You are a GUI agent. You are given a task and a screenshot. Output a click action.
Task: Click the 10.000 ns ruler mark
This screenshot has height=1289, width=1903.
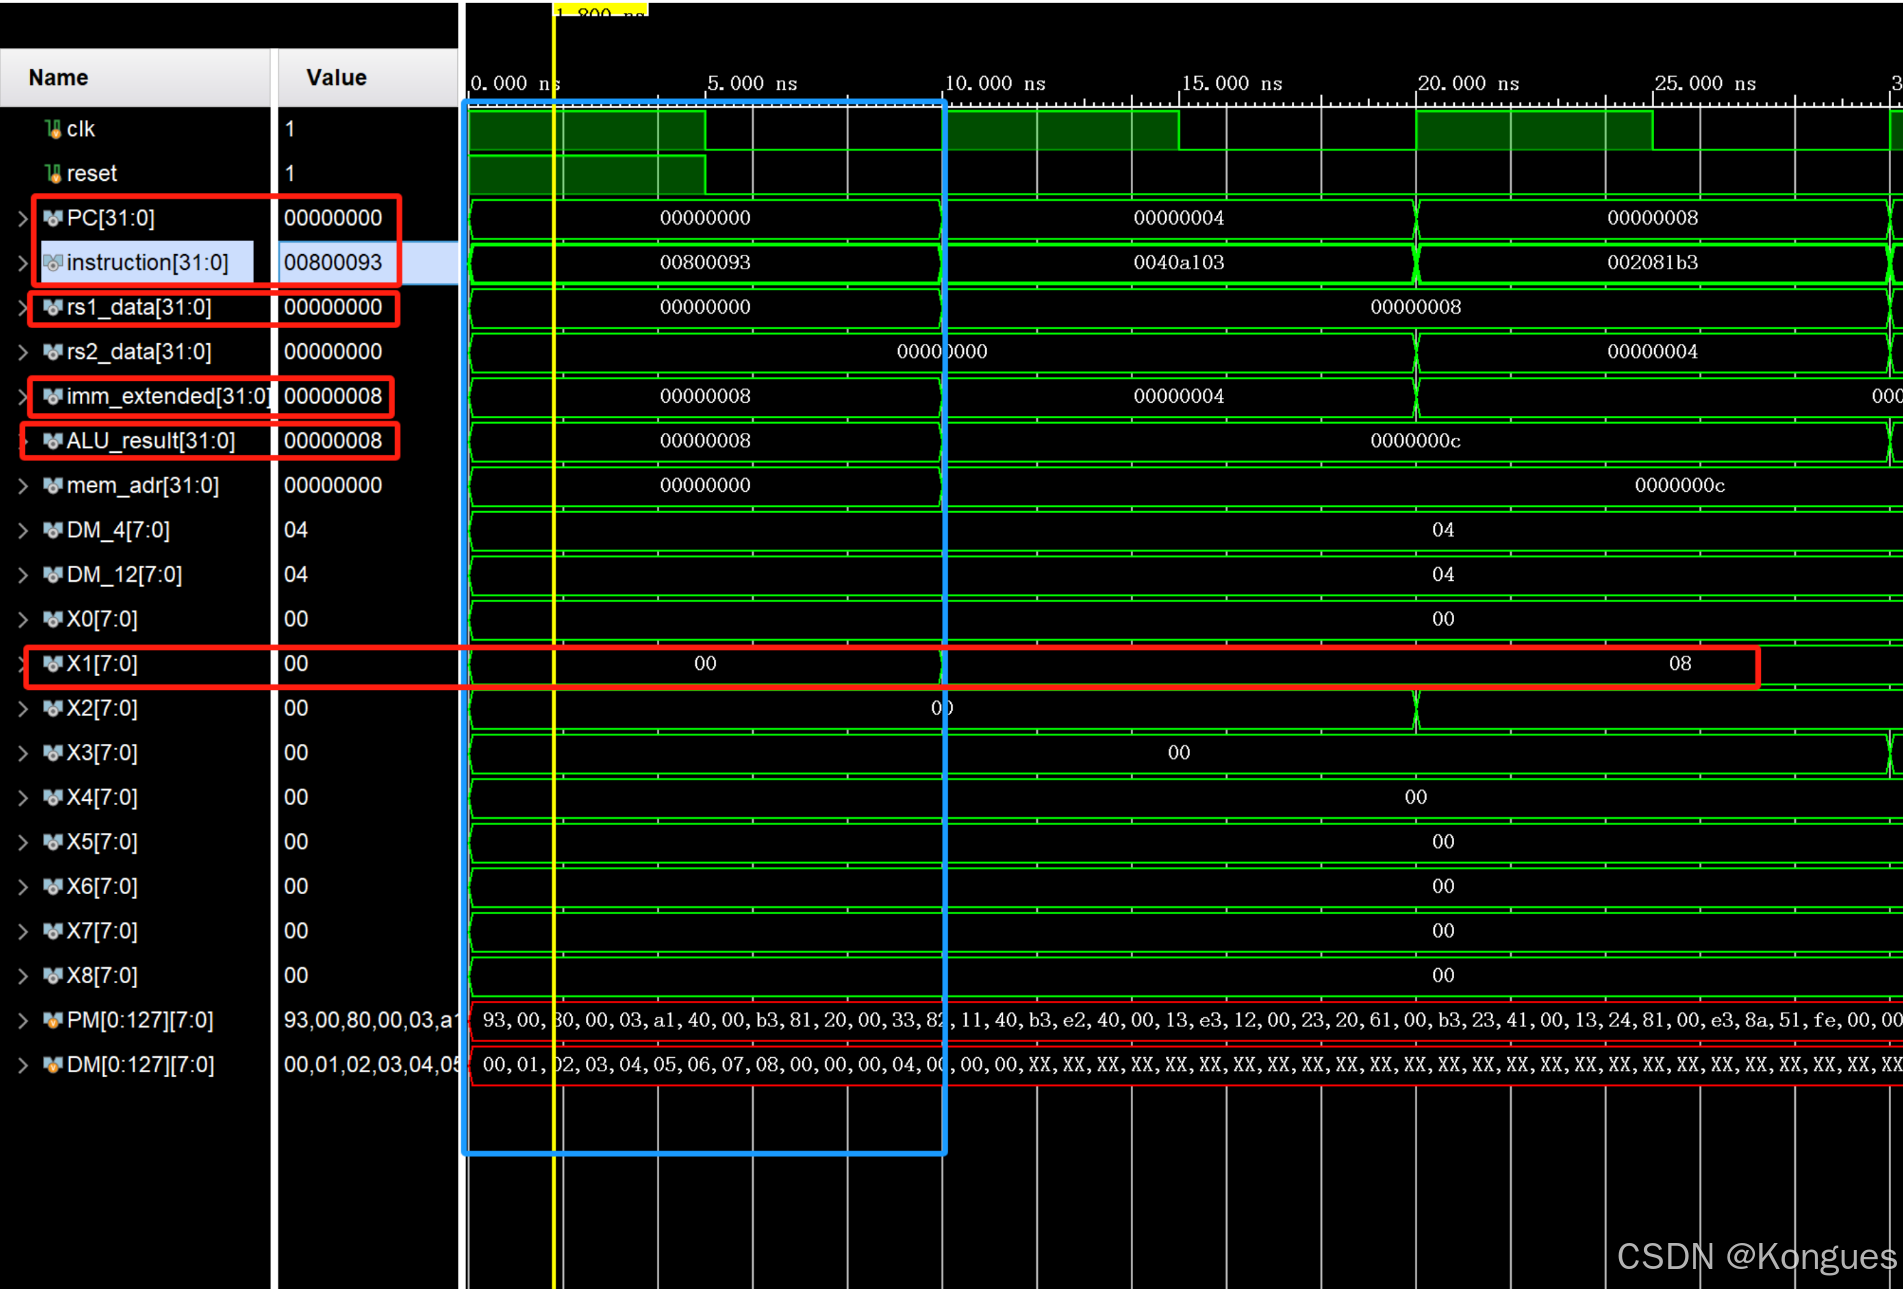pyautogui.click(x=995, y=83)
